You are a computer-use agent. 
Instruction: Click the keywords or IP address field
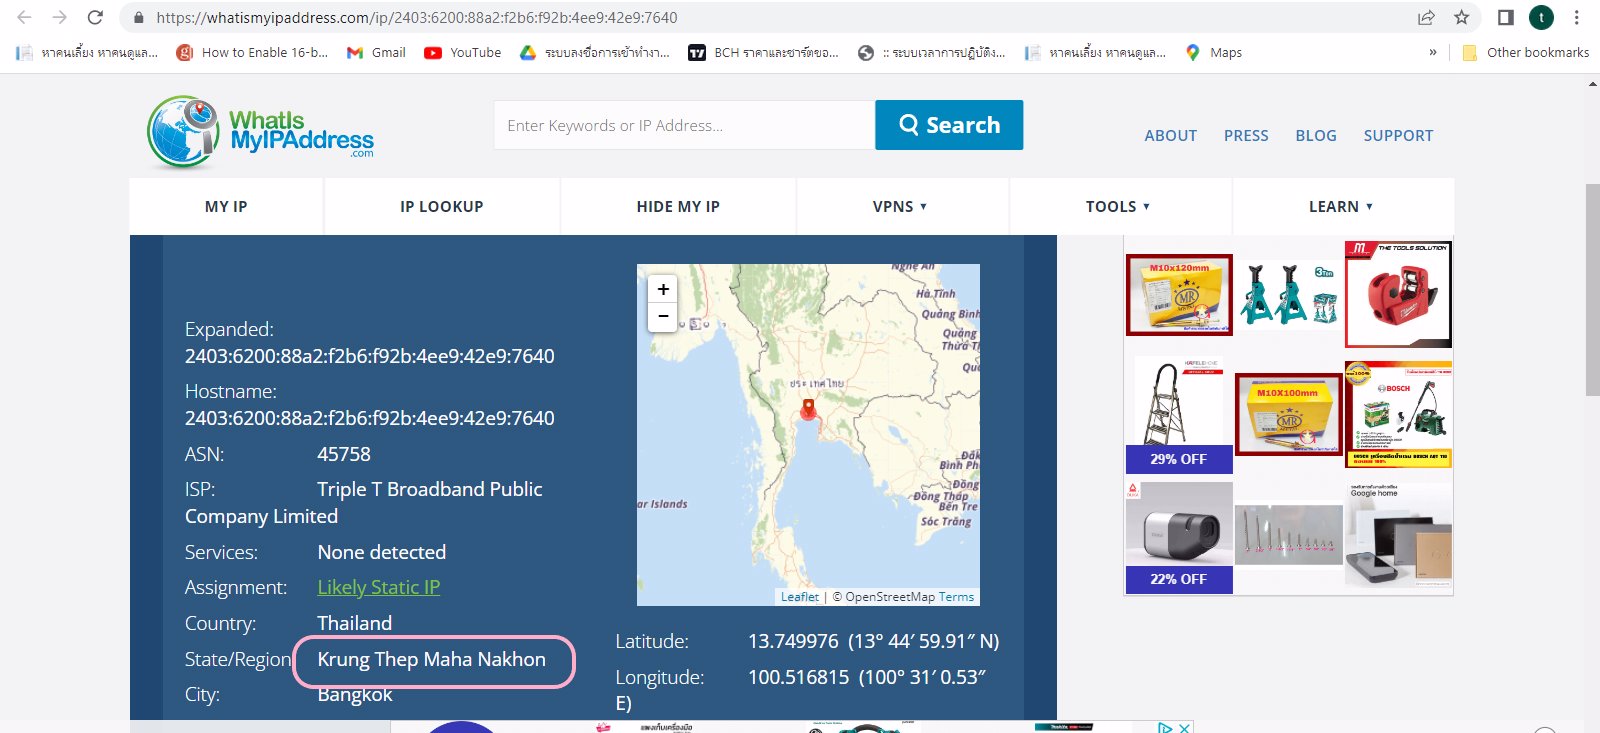[684, 125]
